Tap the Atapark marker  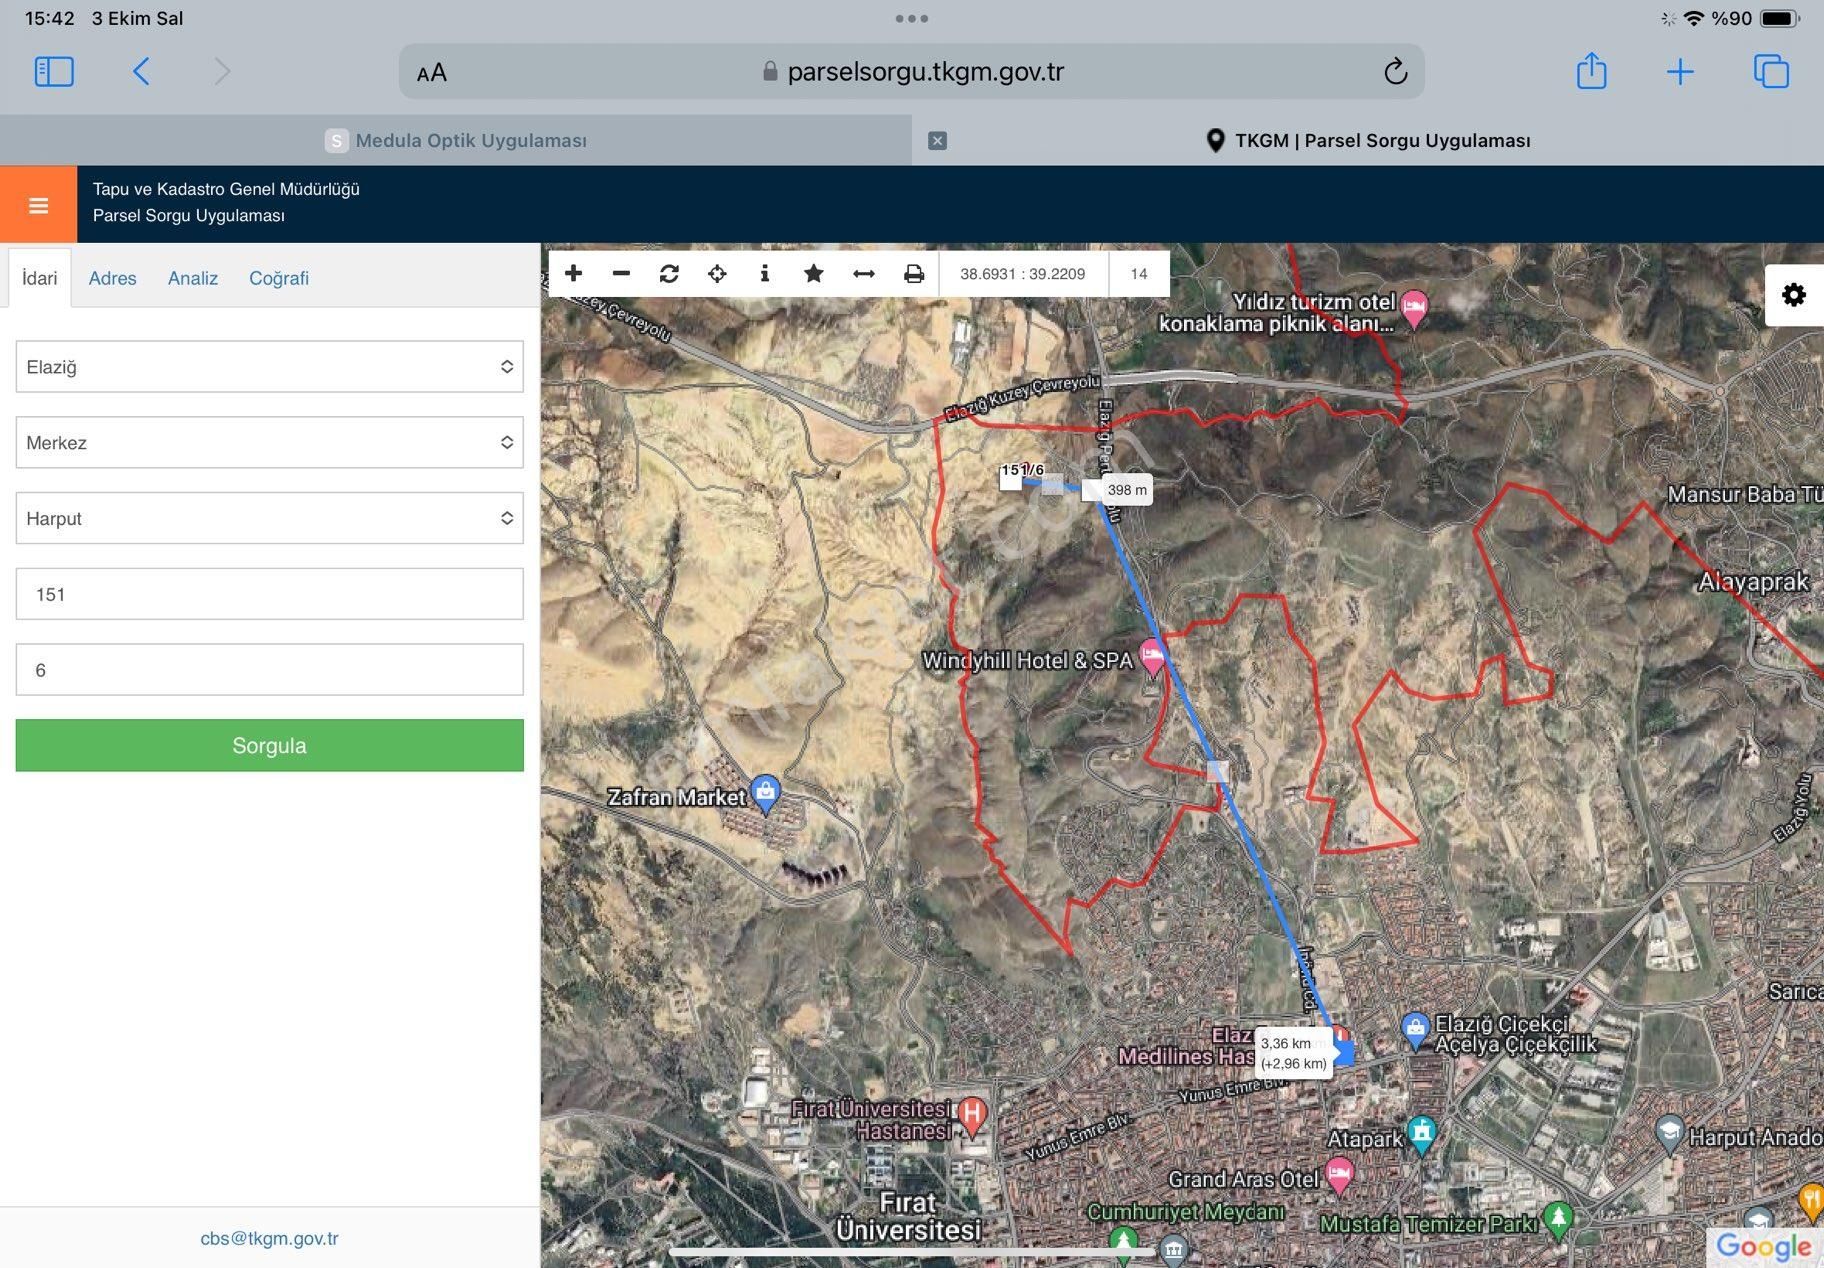tap(1421, 1133)
